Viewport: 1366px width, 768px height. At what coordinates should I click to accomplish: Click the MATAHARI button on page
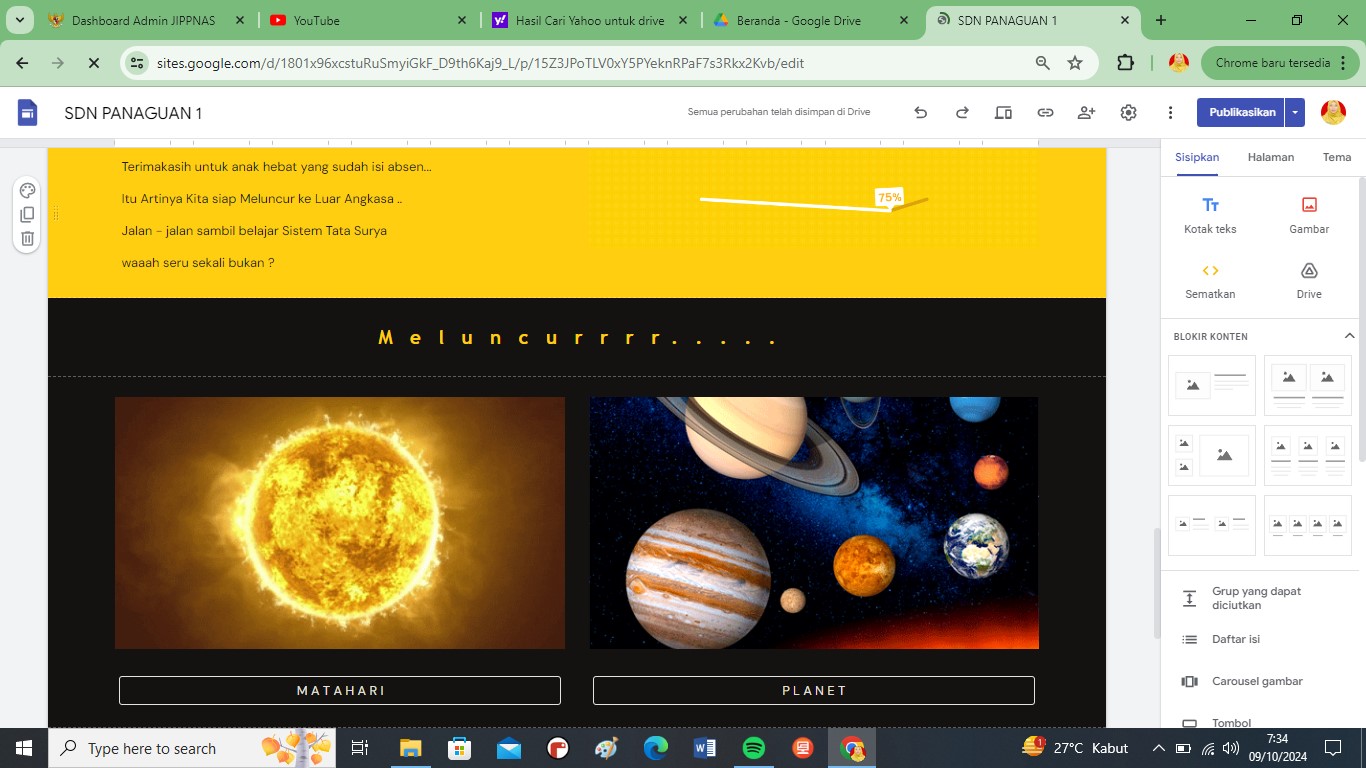coord(340,691)
